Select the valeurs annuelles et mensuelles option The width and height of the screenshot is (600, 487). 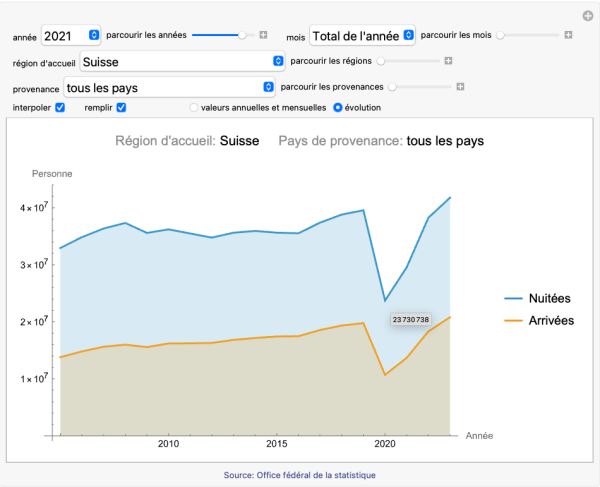click(x=194, y=107)
